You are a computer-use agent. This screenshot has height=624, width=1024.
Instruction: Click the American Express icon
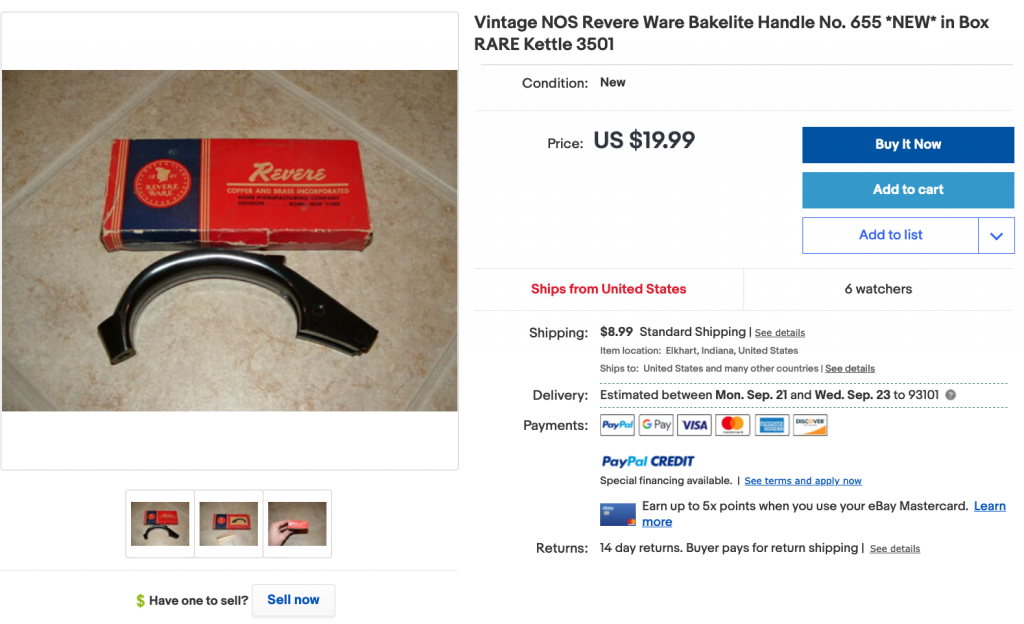pos(771,426)
